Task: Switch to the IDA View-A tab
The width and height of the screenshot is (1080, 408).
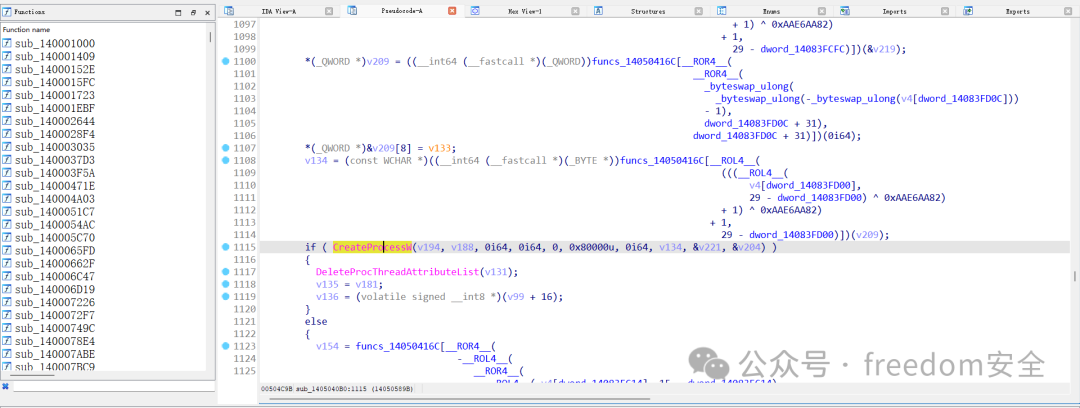Action: 279,11
